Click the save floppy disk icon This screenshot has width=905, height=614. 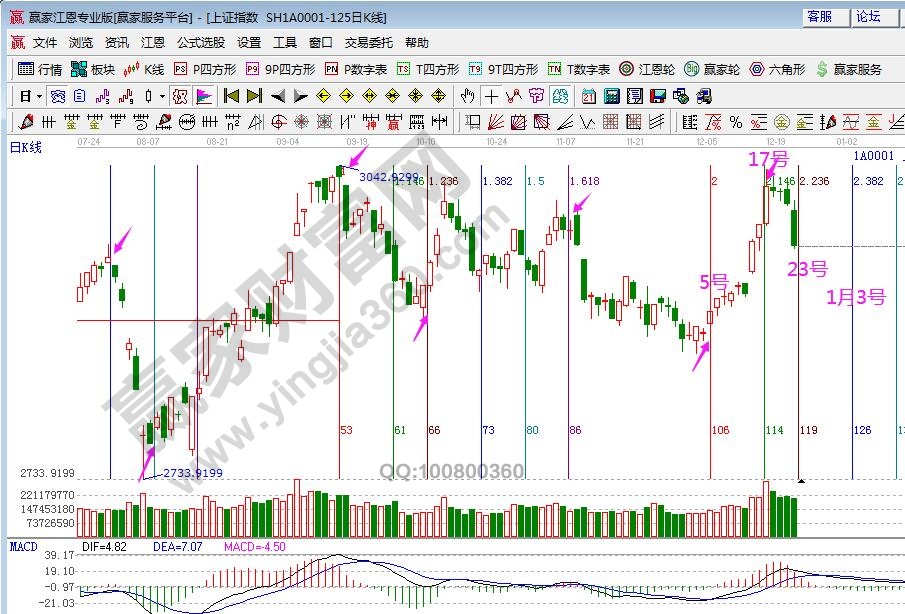(657, 96)
